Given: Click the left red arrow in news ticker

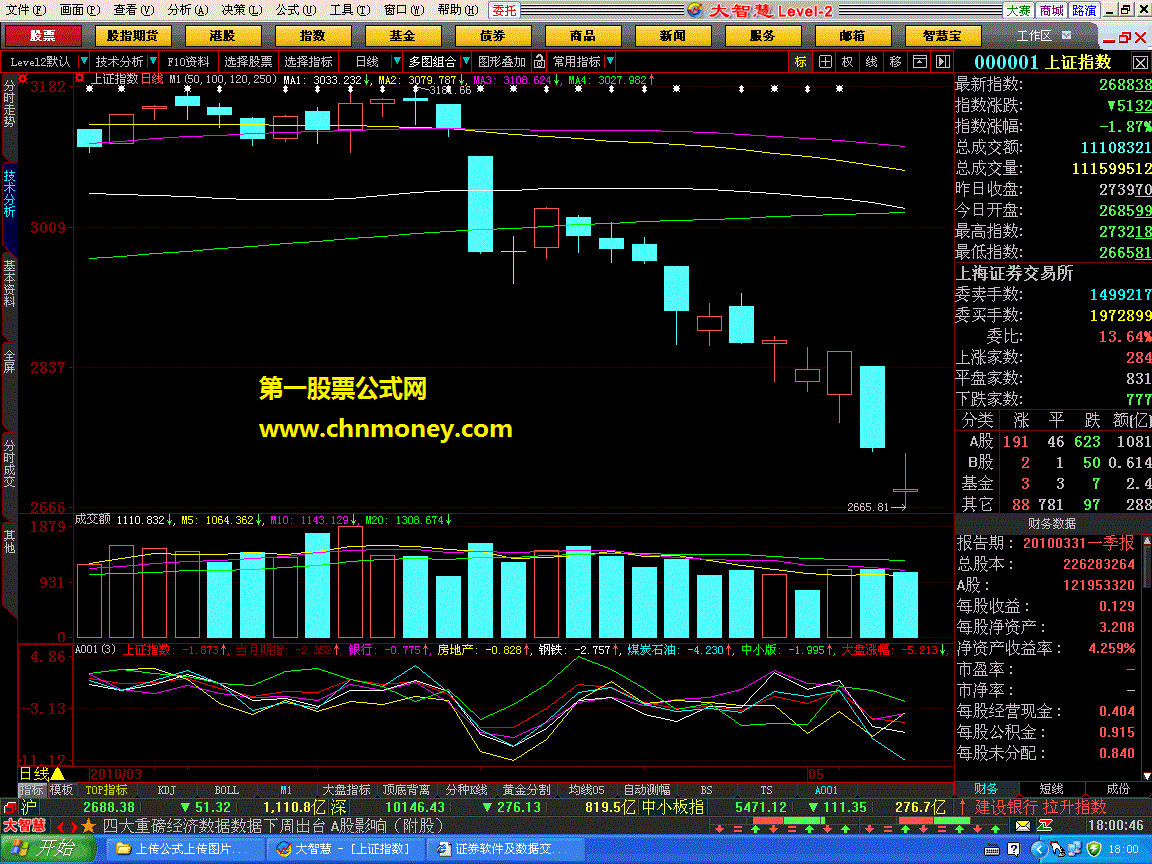Looking at the screenshot, I should coord(60,827).
